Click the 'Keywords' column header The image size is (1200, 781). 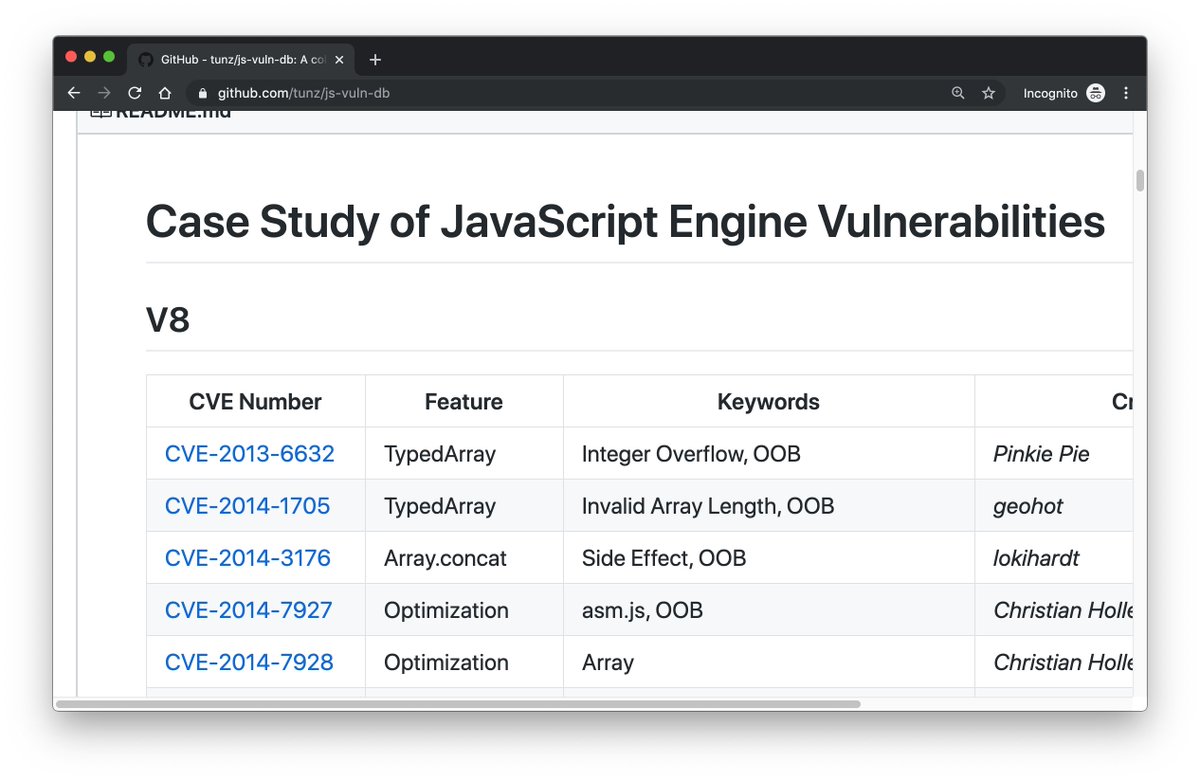click(x=768, y=402)
